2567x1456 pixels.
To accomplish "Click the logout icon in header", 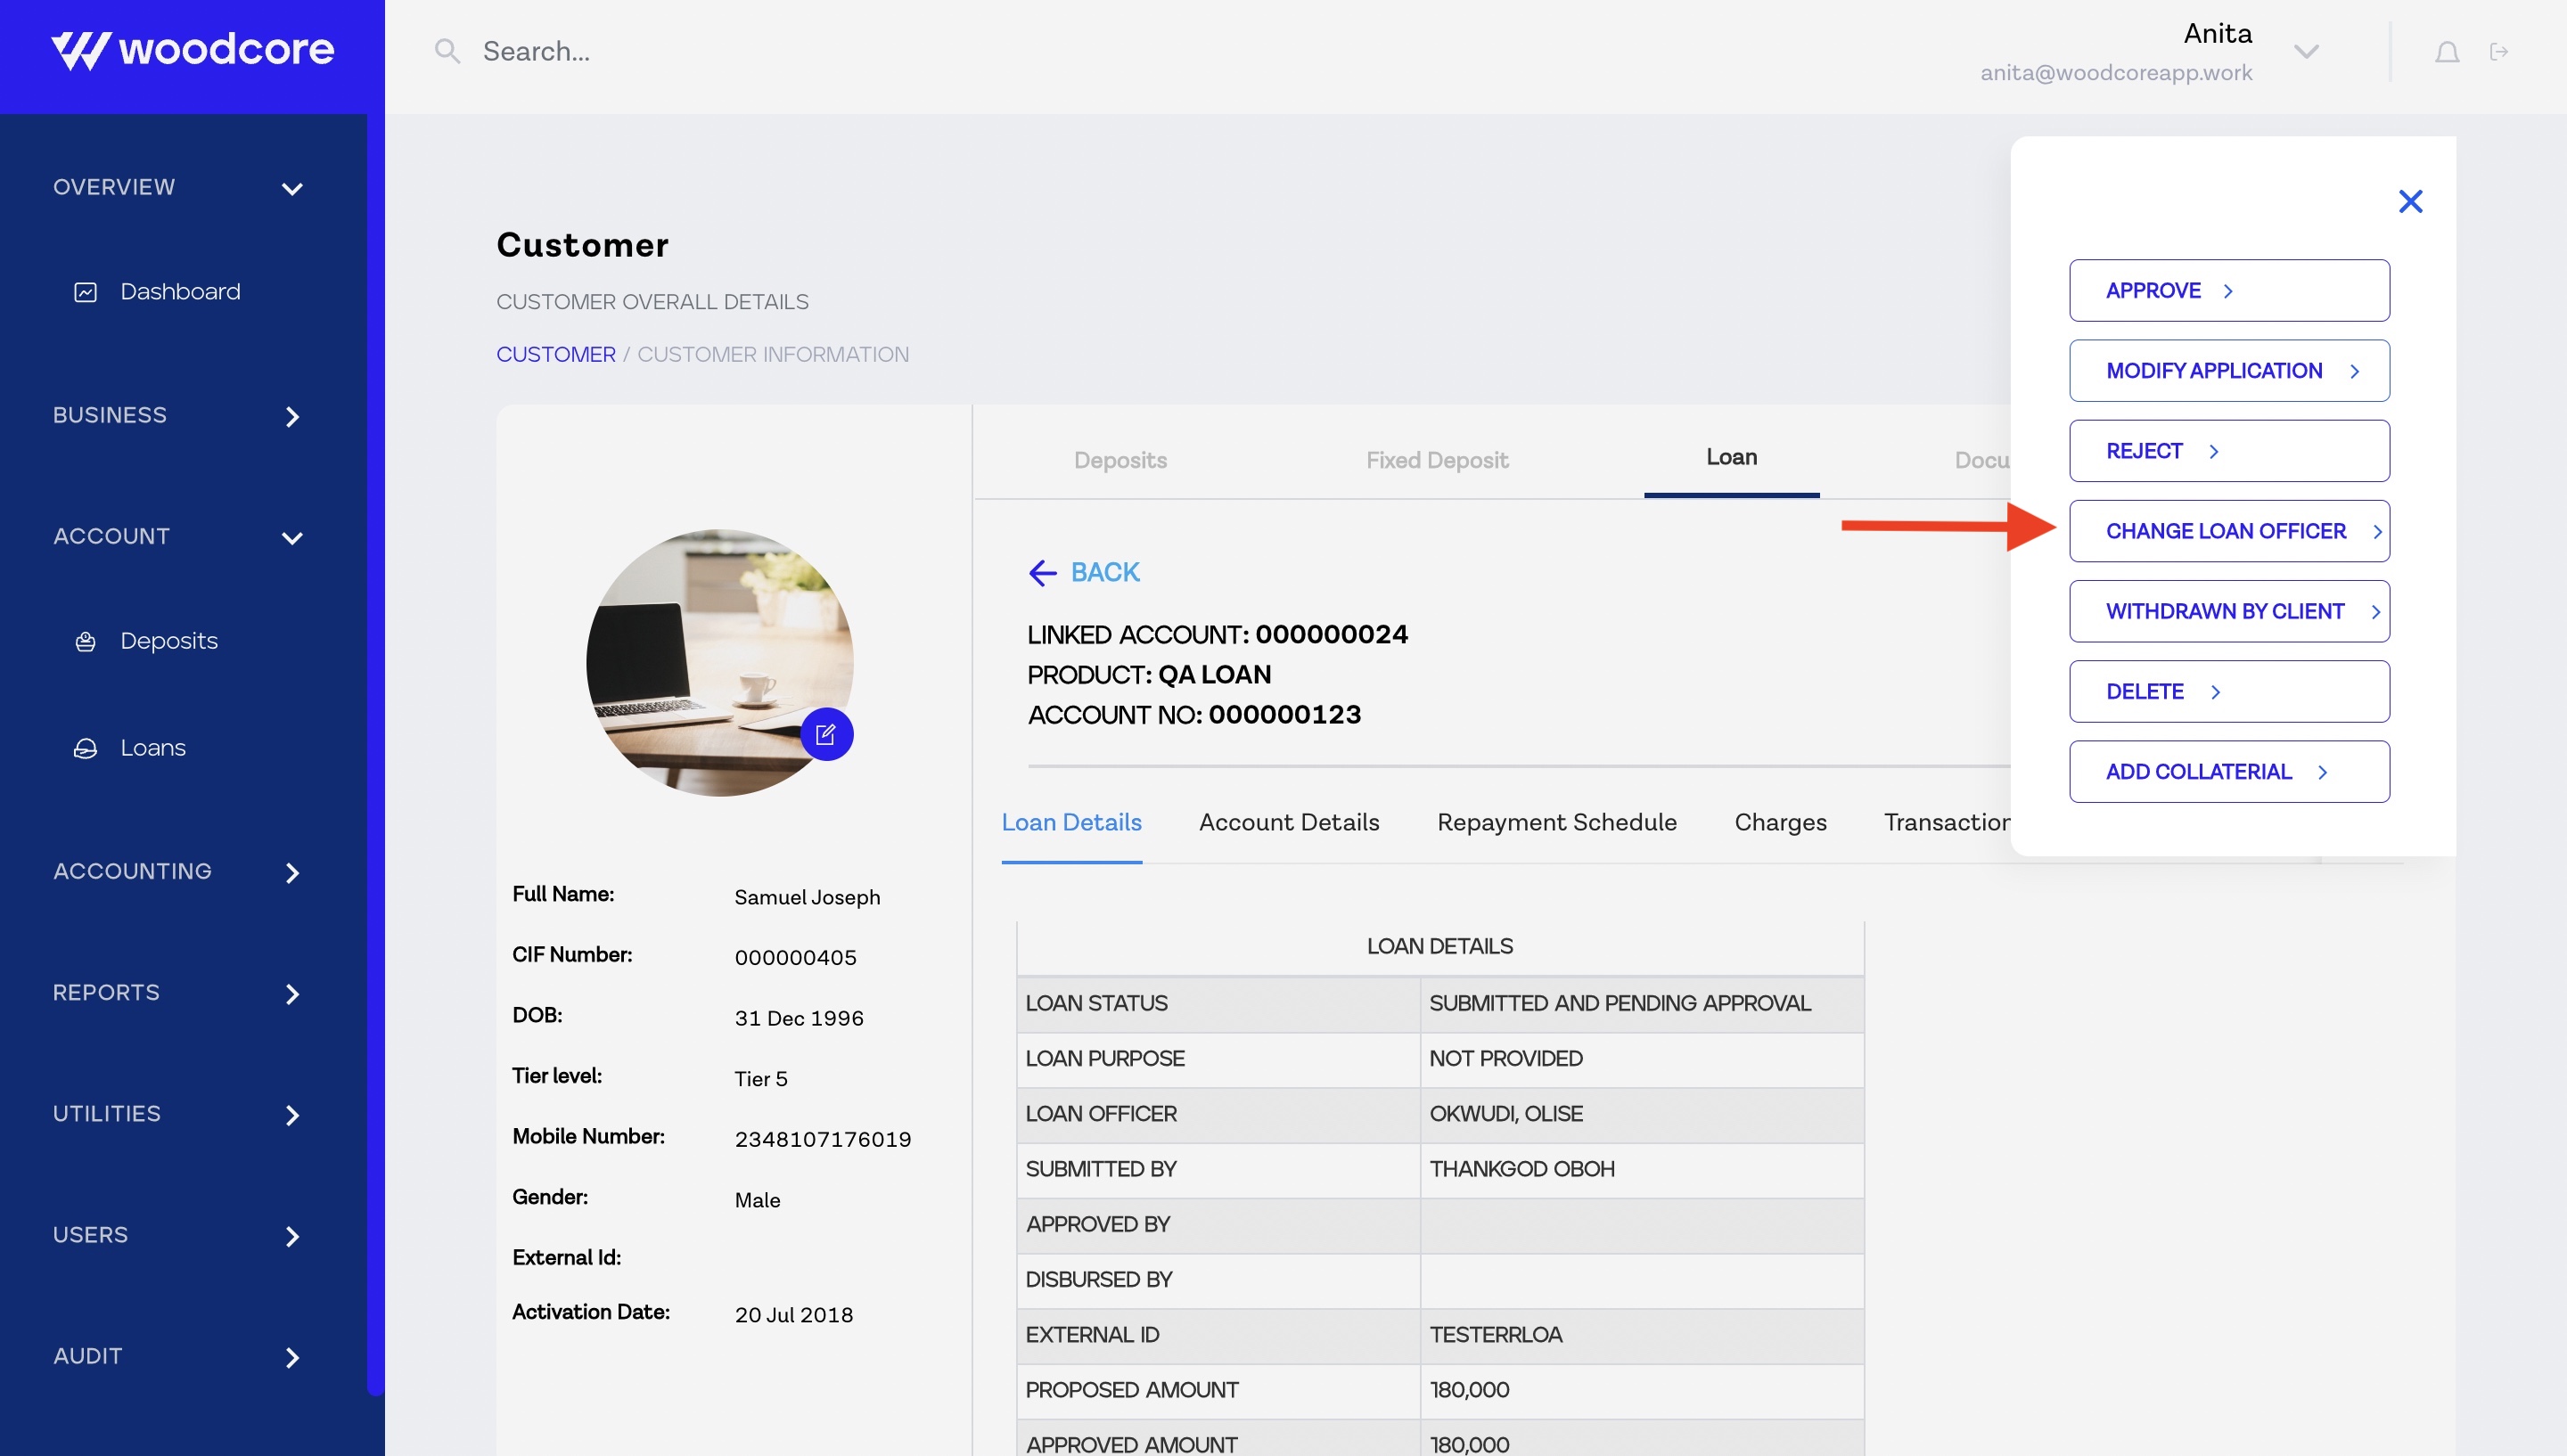I will tap(2498, 52).
